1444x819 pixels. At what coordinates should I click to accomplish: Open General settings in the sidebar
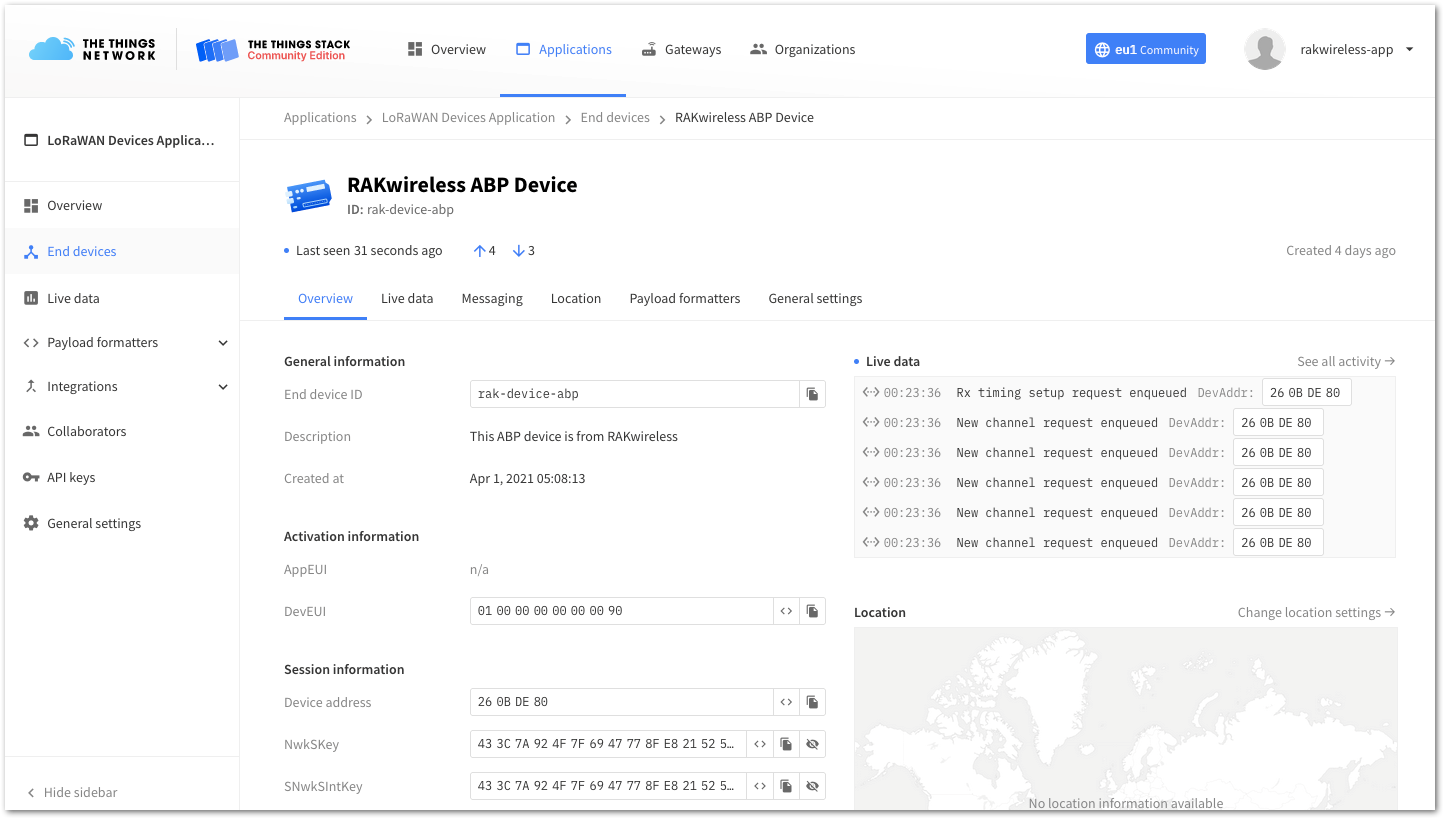coord(121,523)
